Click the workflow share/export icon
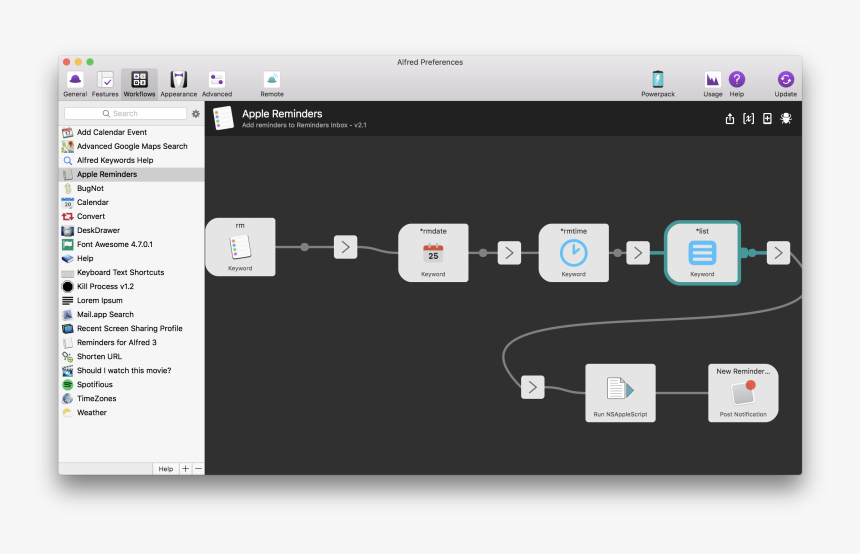This screenshot has width=860, height=554. click(x=730, y=119)
